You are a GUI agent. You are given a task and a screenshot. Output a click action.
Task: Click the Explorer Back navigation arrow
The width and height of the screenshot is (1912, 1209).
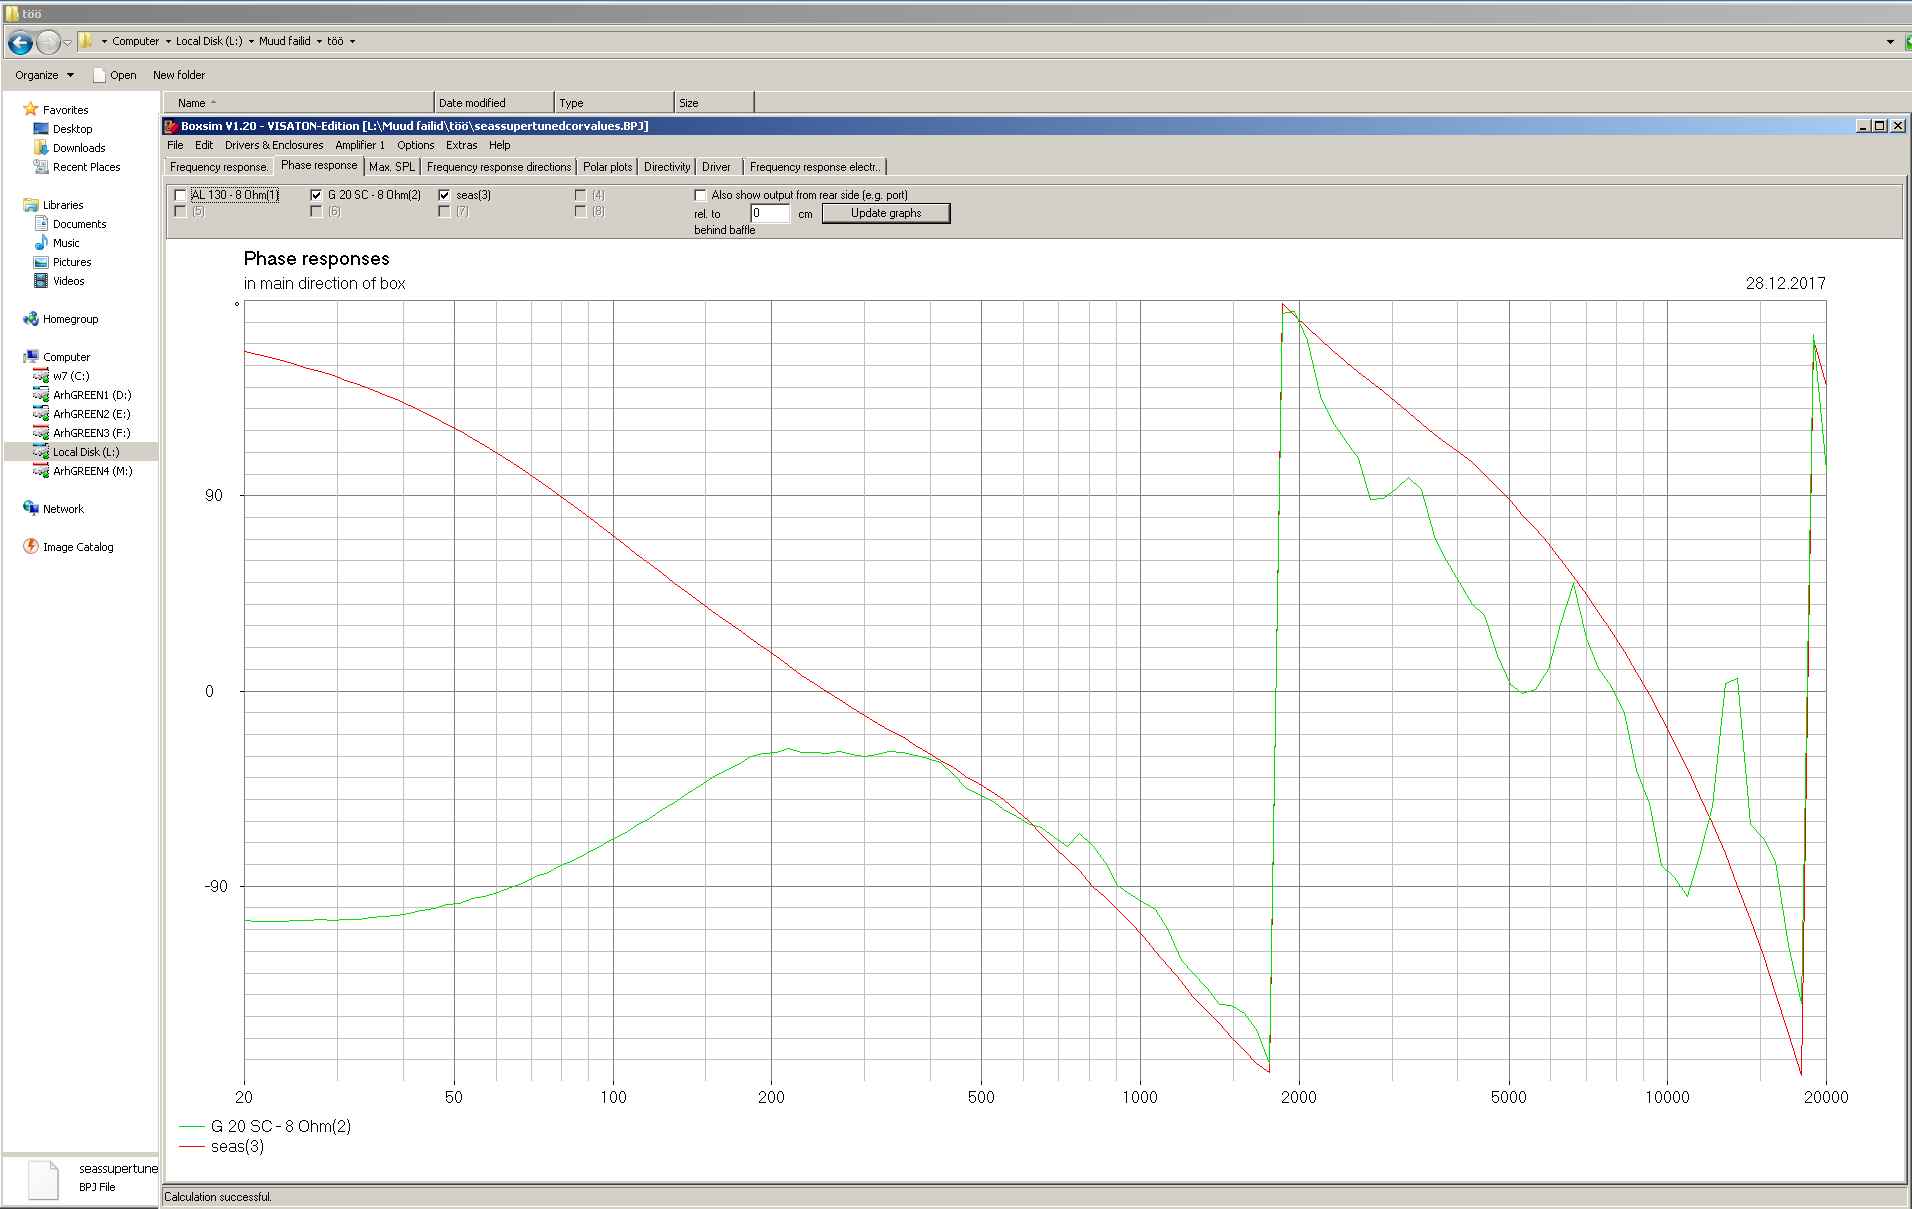coord(20,42)
